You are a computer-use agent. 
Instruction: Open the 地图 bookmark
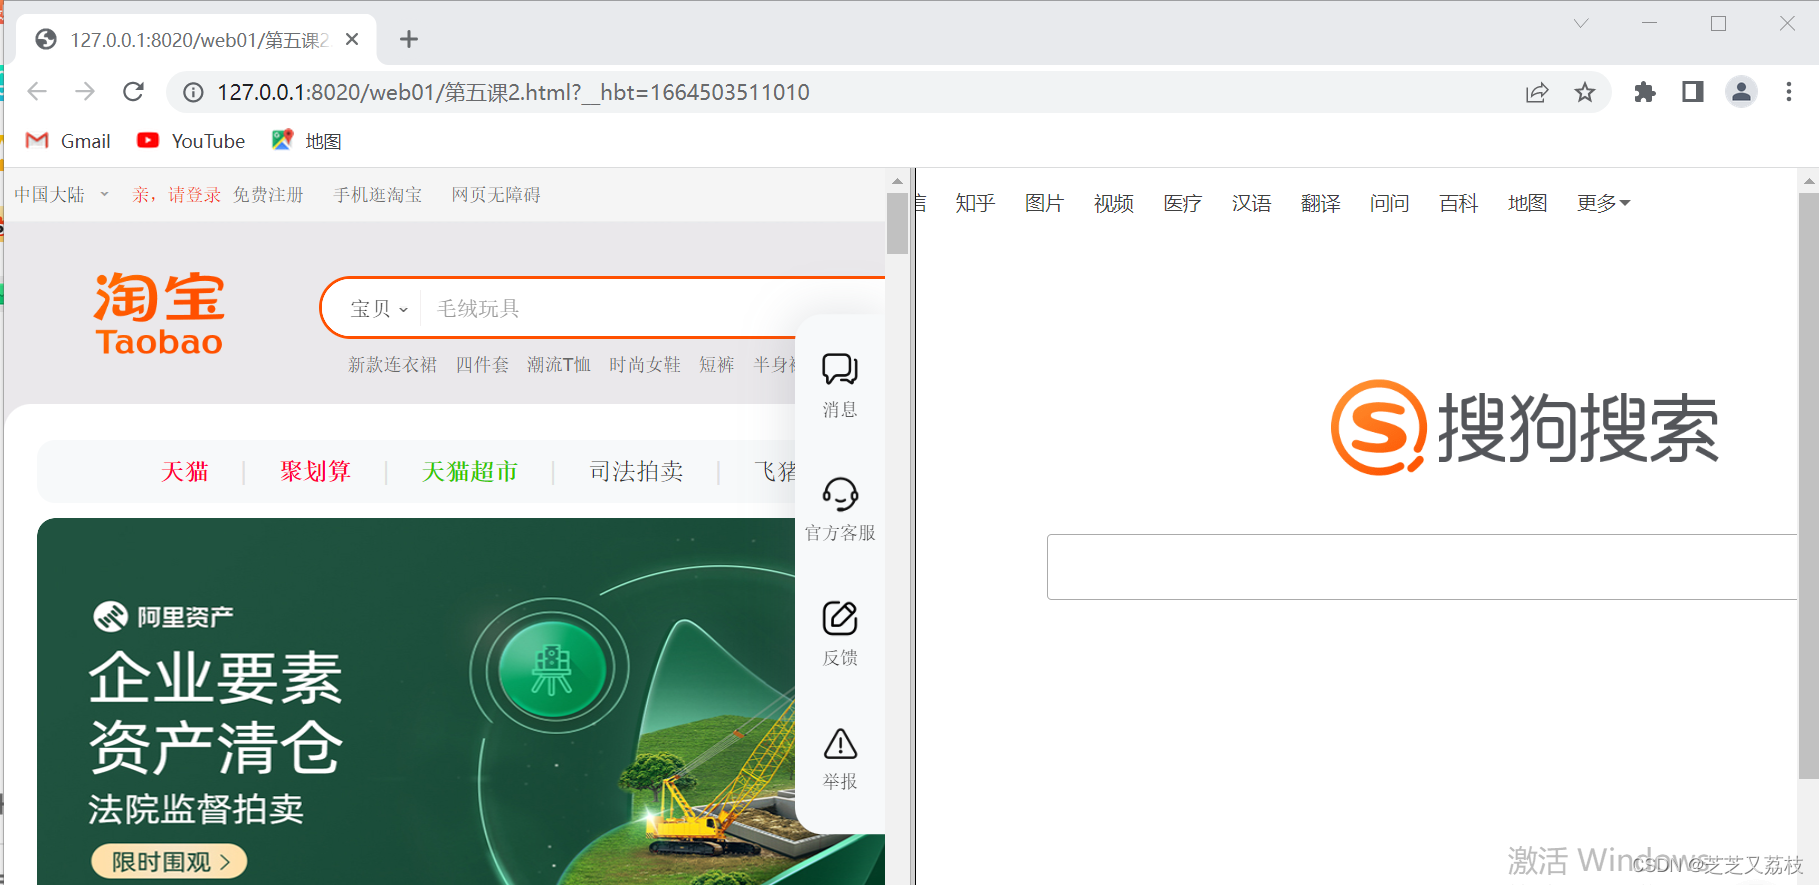coord(307,141)
